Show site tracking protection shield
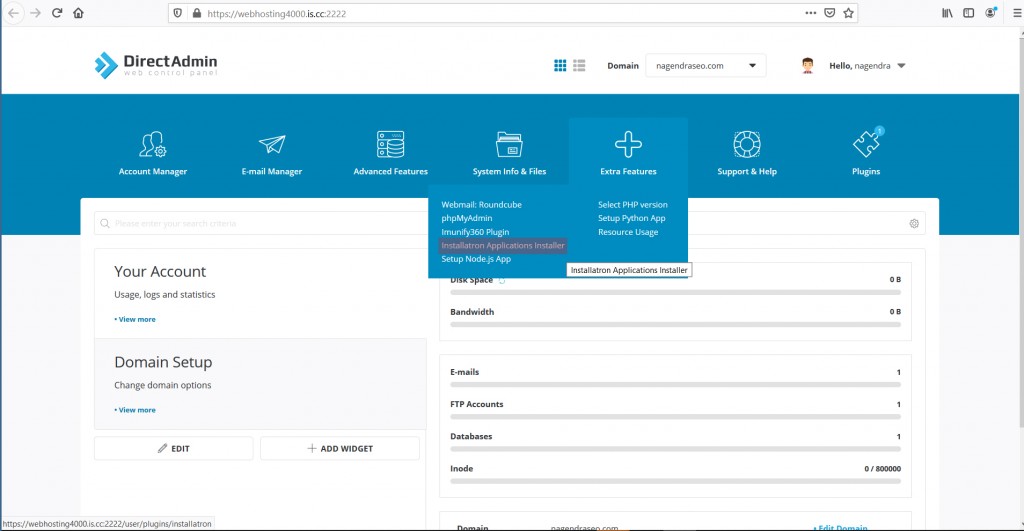The width and height of the screenshot is (1024, 531). 178,13
